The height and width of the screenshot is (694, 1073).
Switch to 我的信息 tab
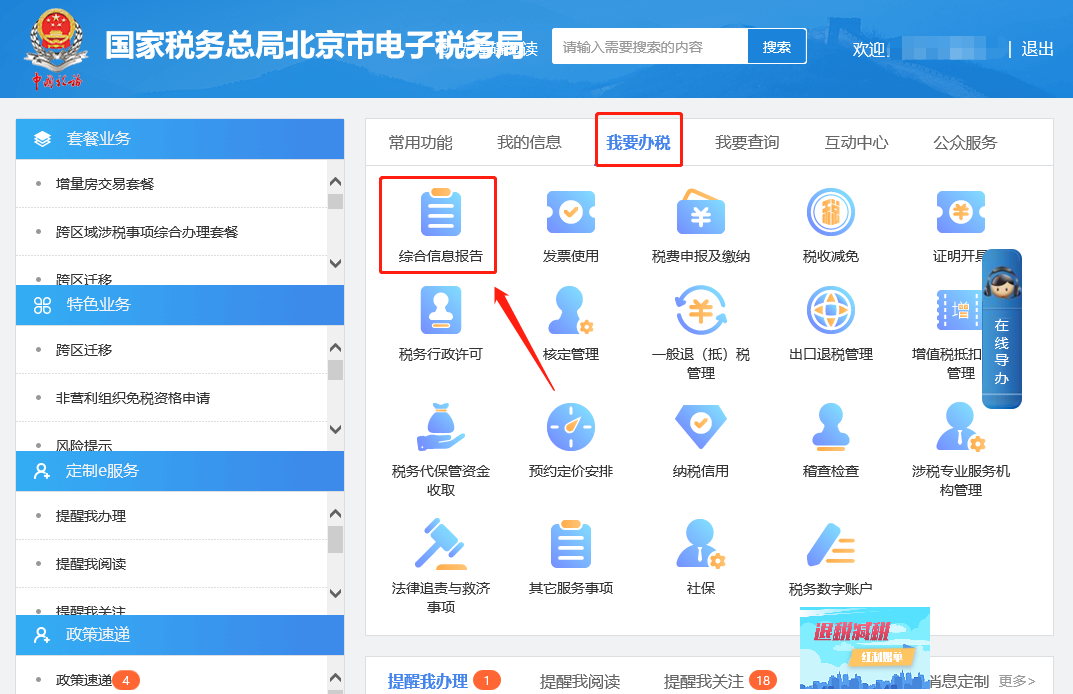529,142
